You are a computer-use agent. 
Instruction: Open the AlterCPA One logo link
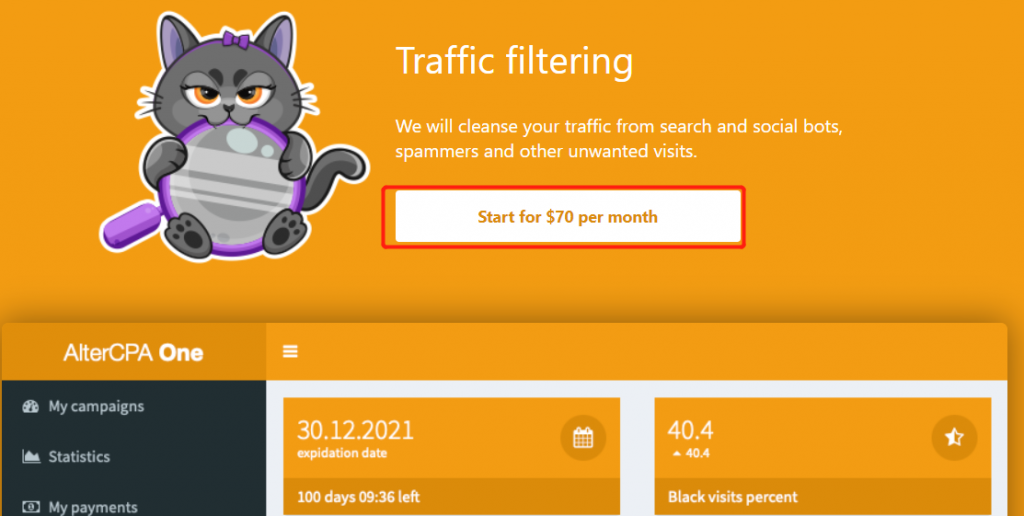133,353
